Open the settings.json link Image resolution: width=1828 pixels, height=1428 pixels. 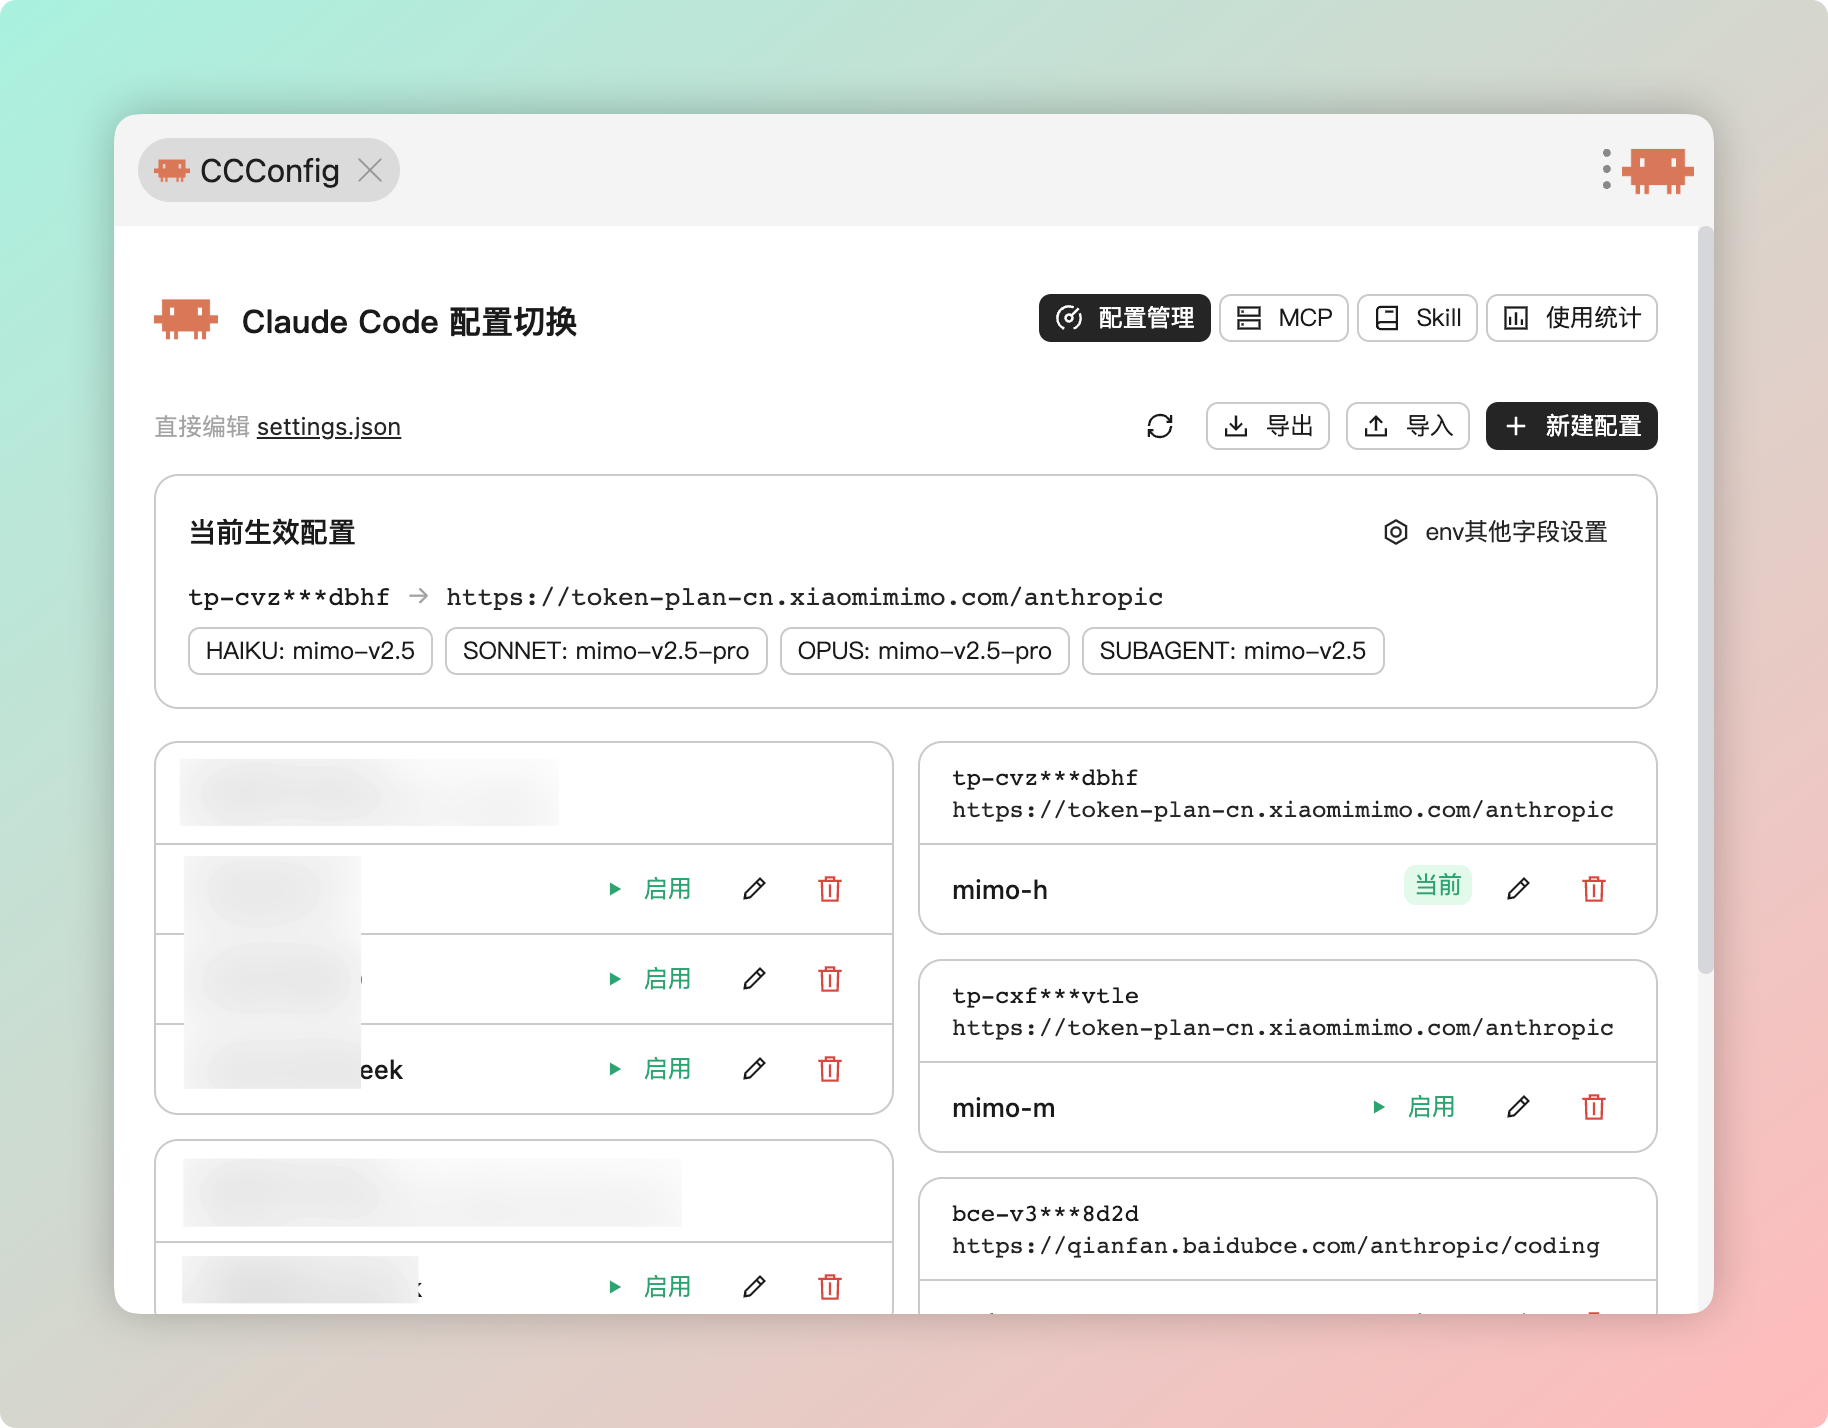pos(329,427)
